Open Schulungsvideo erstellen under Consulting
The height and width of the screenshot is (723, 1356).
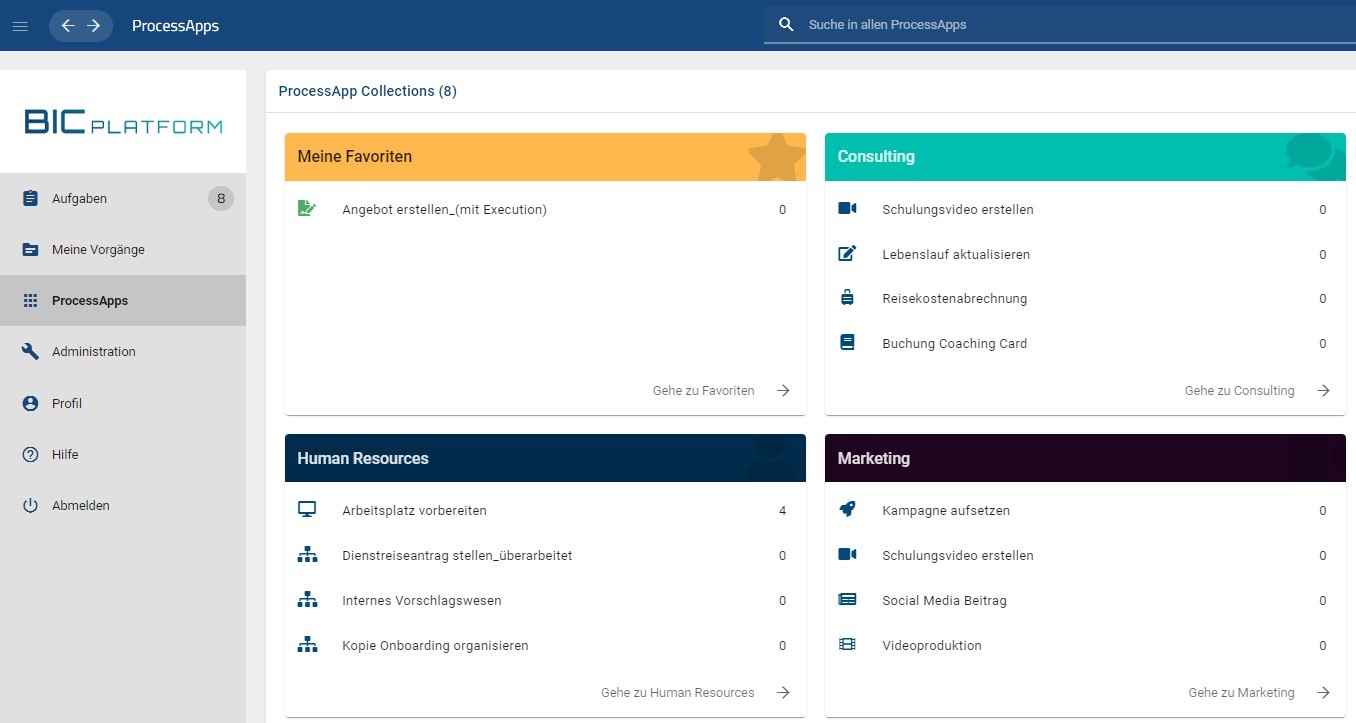click(x=958, y=210)
